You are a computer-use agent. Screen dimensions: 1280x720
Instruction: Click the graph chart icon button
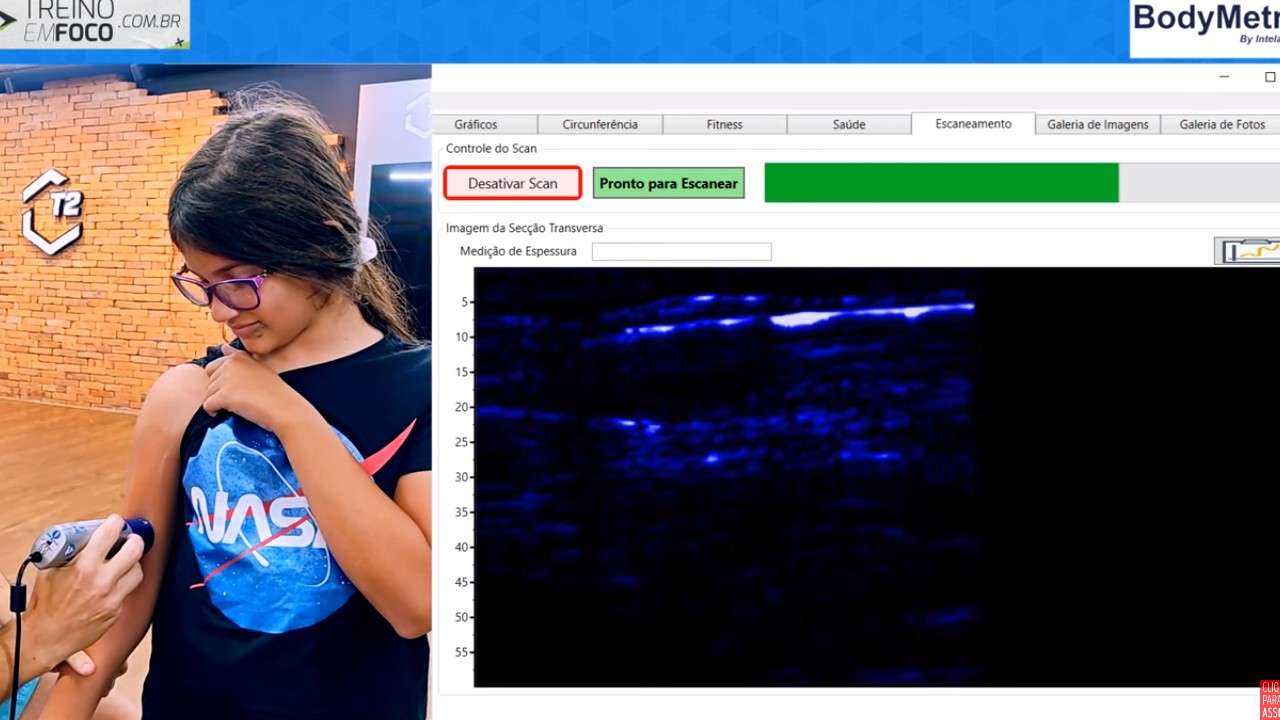(x=1247, y=251)
